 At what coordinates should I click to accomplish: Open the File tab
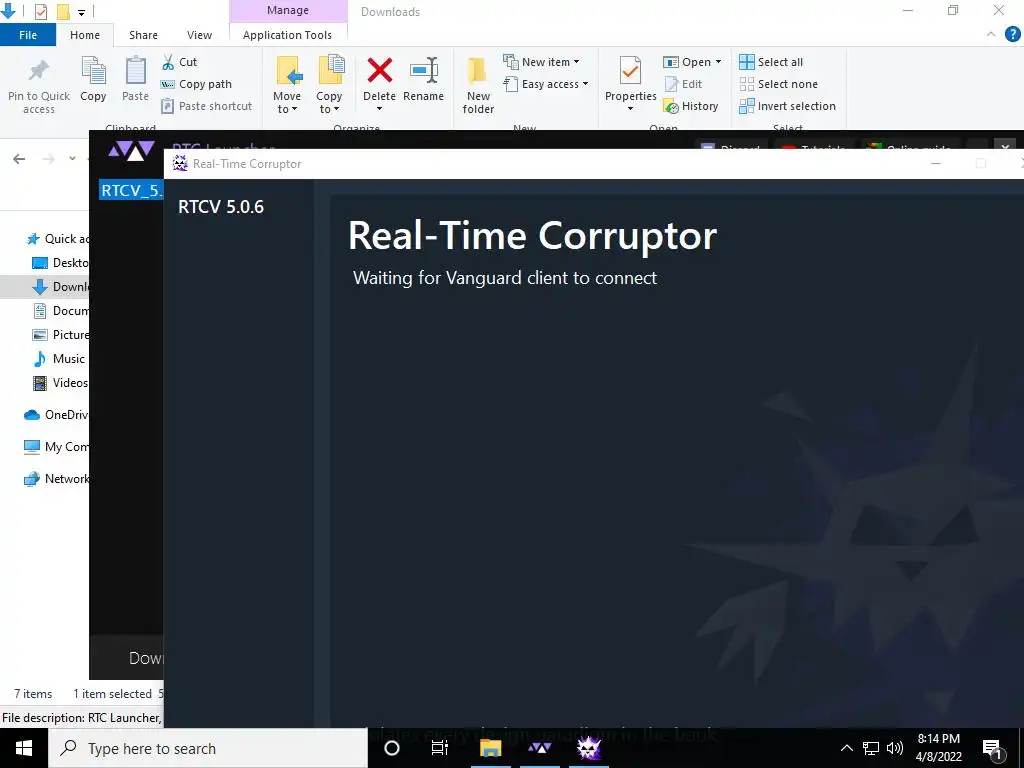click(x=28, y=35)
